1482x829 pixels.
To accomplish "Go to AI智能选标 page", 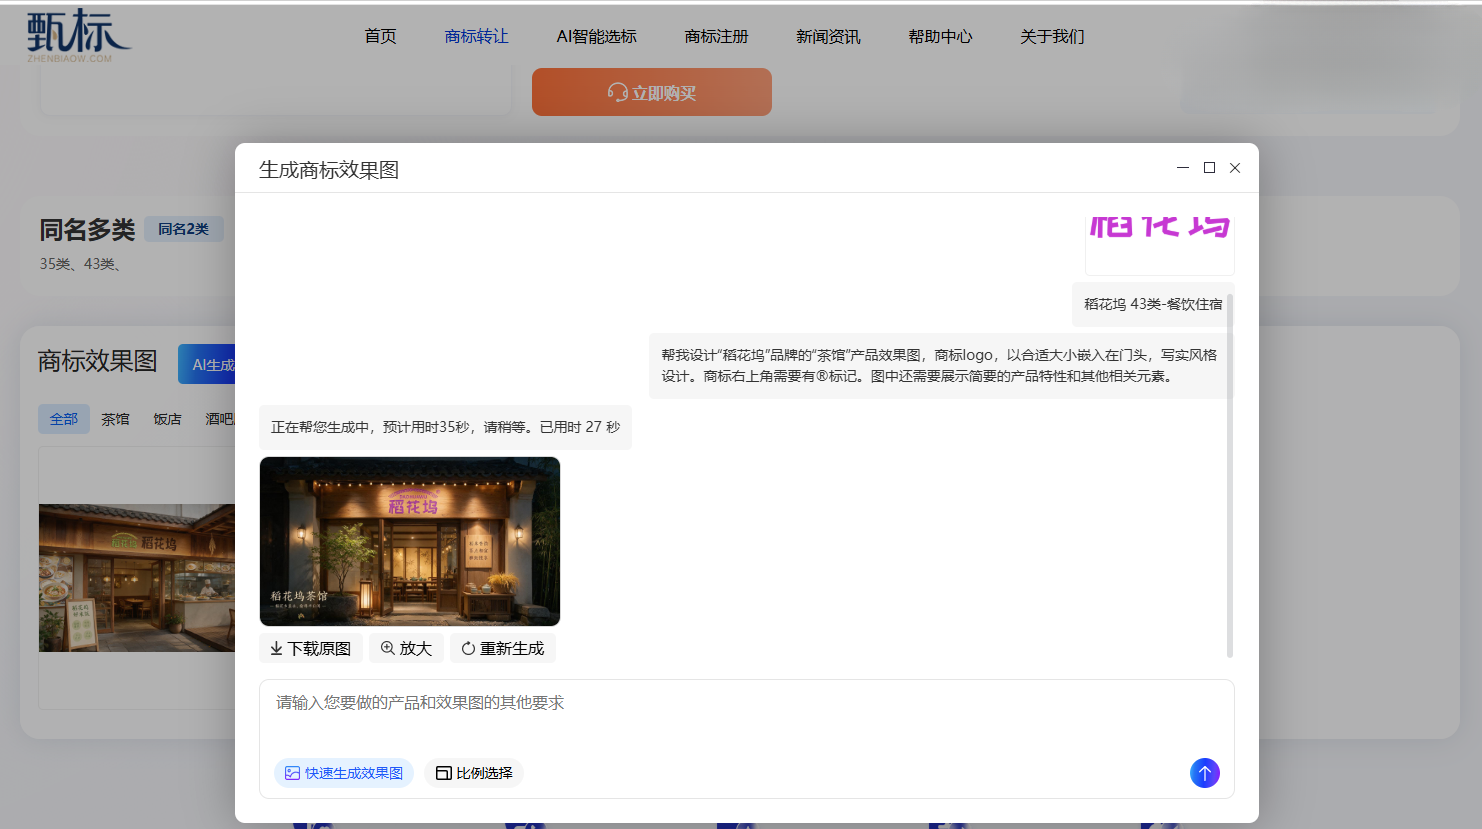I will coord(596,37).
